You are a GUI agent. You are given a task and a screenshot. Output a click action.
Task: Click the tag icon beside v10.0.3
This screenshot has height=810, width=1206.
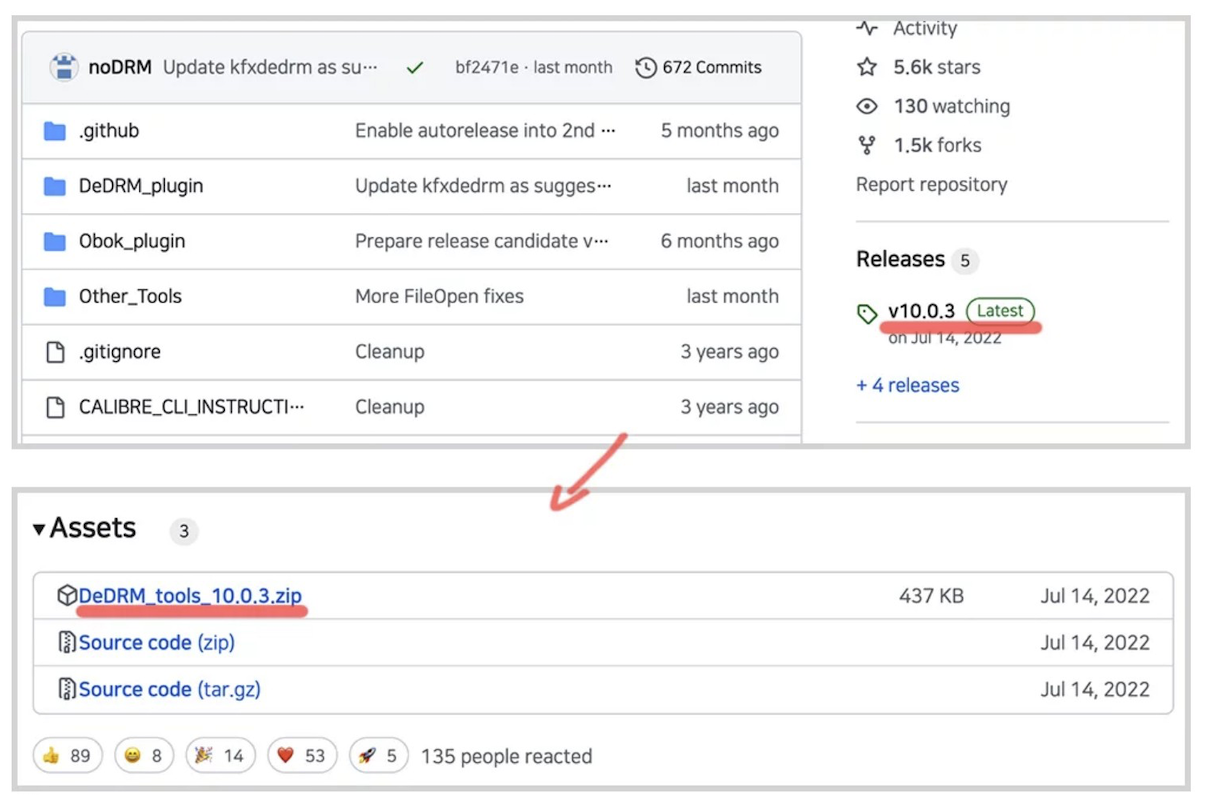pos(867,313)
